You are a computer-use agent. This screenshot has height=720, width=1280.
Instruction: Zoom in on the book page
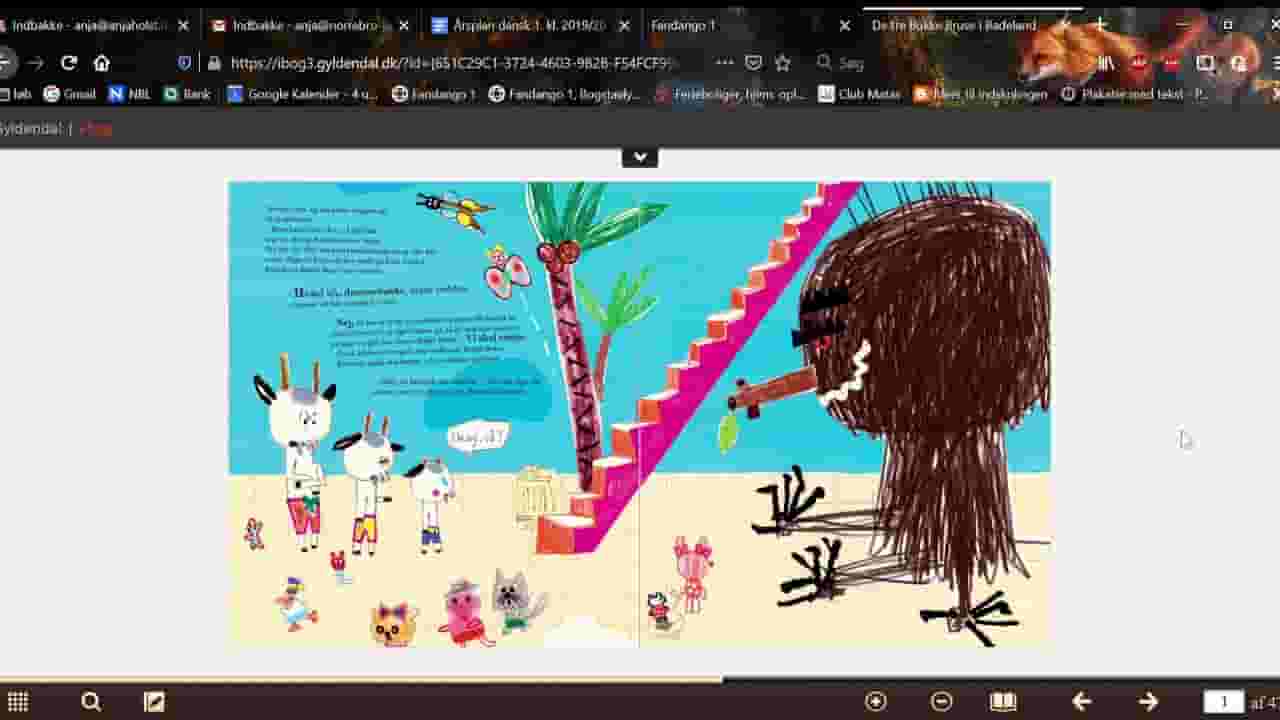(876, 702)
